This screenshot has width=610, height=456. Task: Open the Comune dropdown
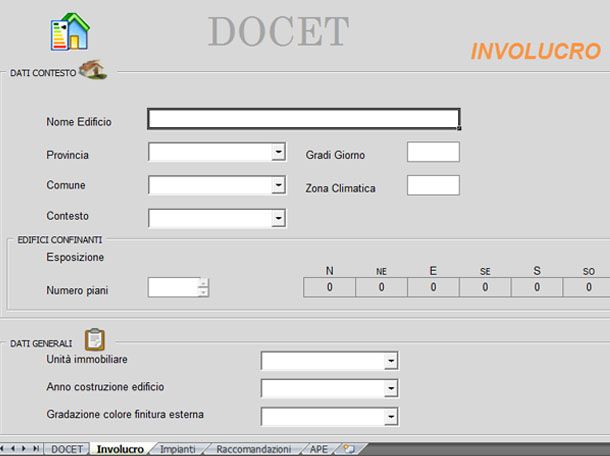279,185
